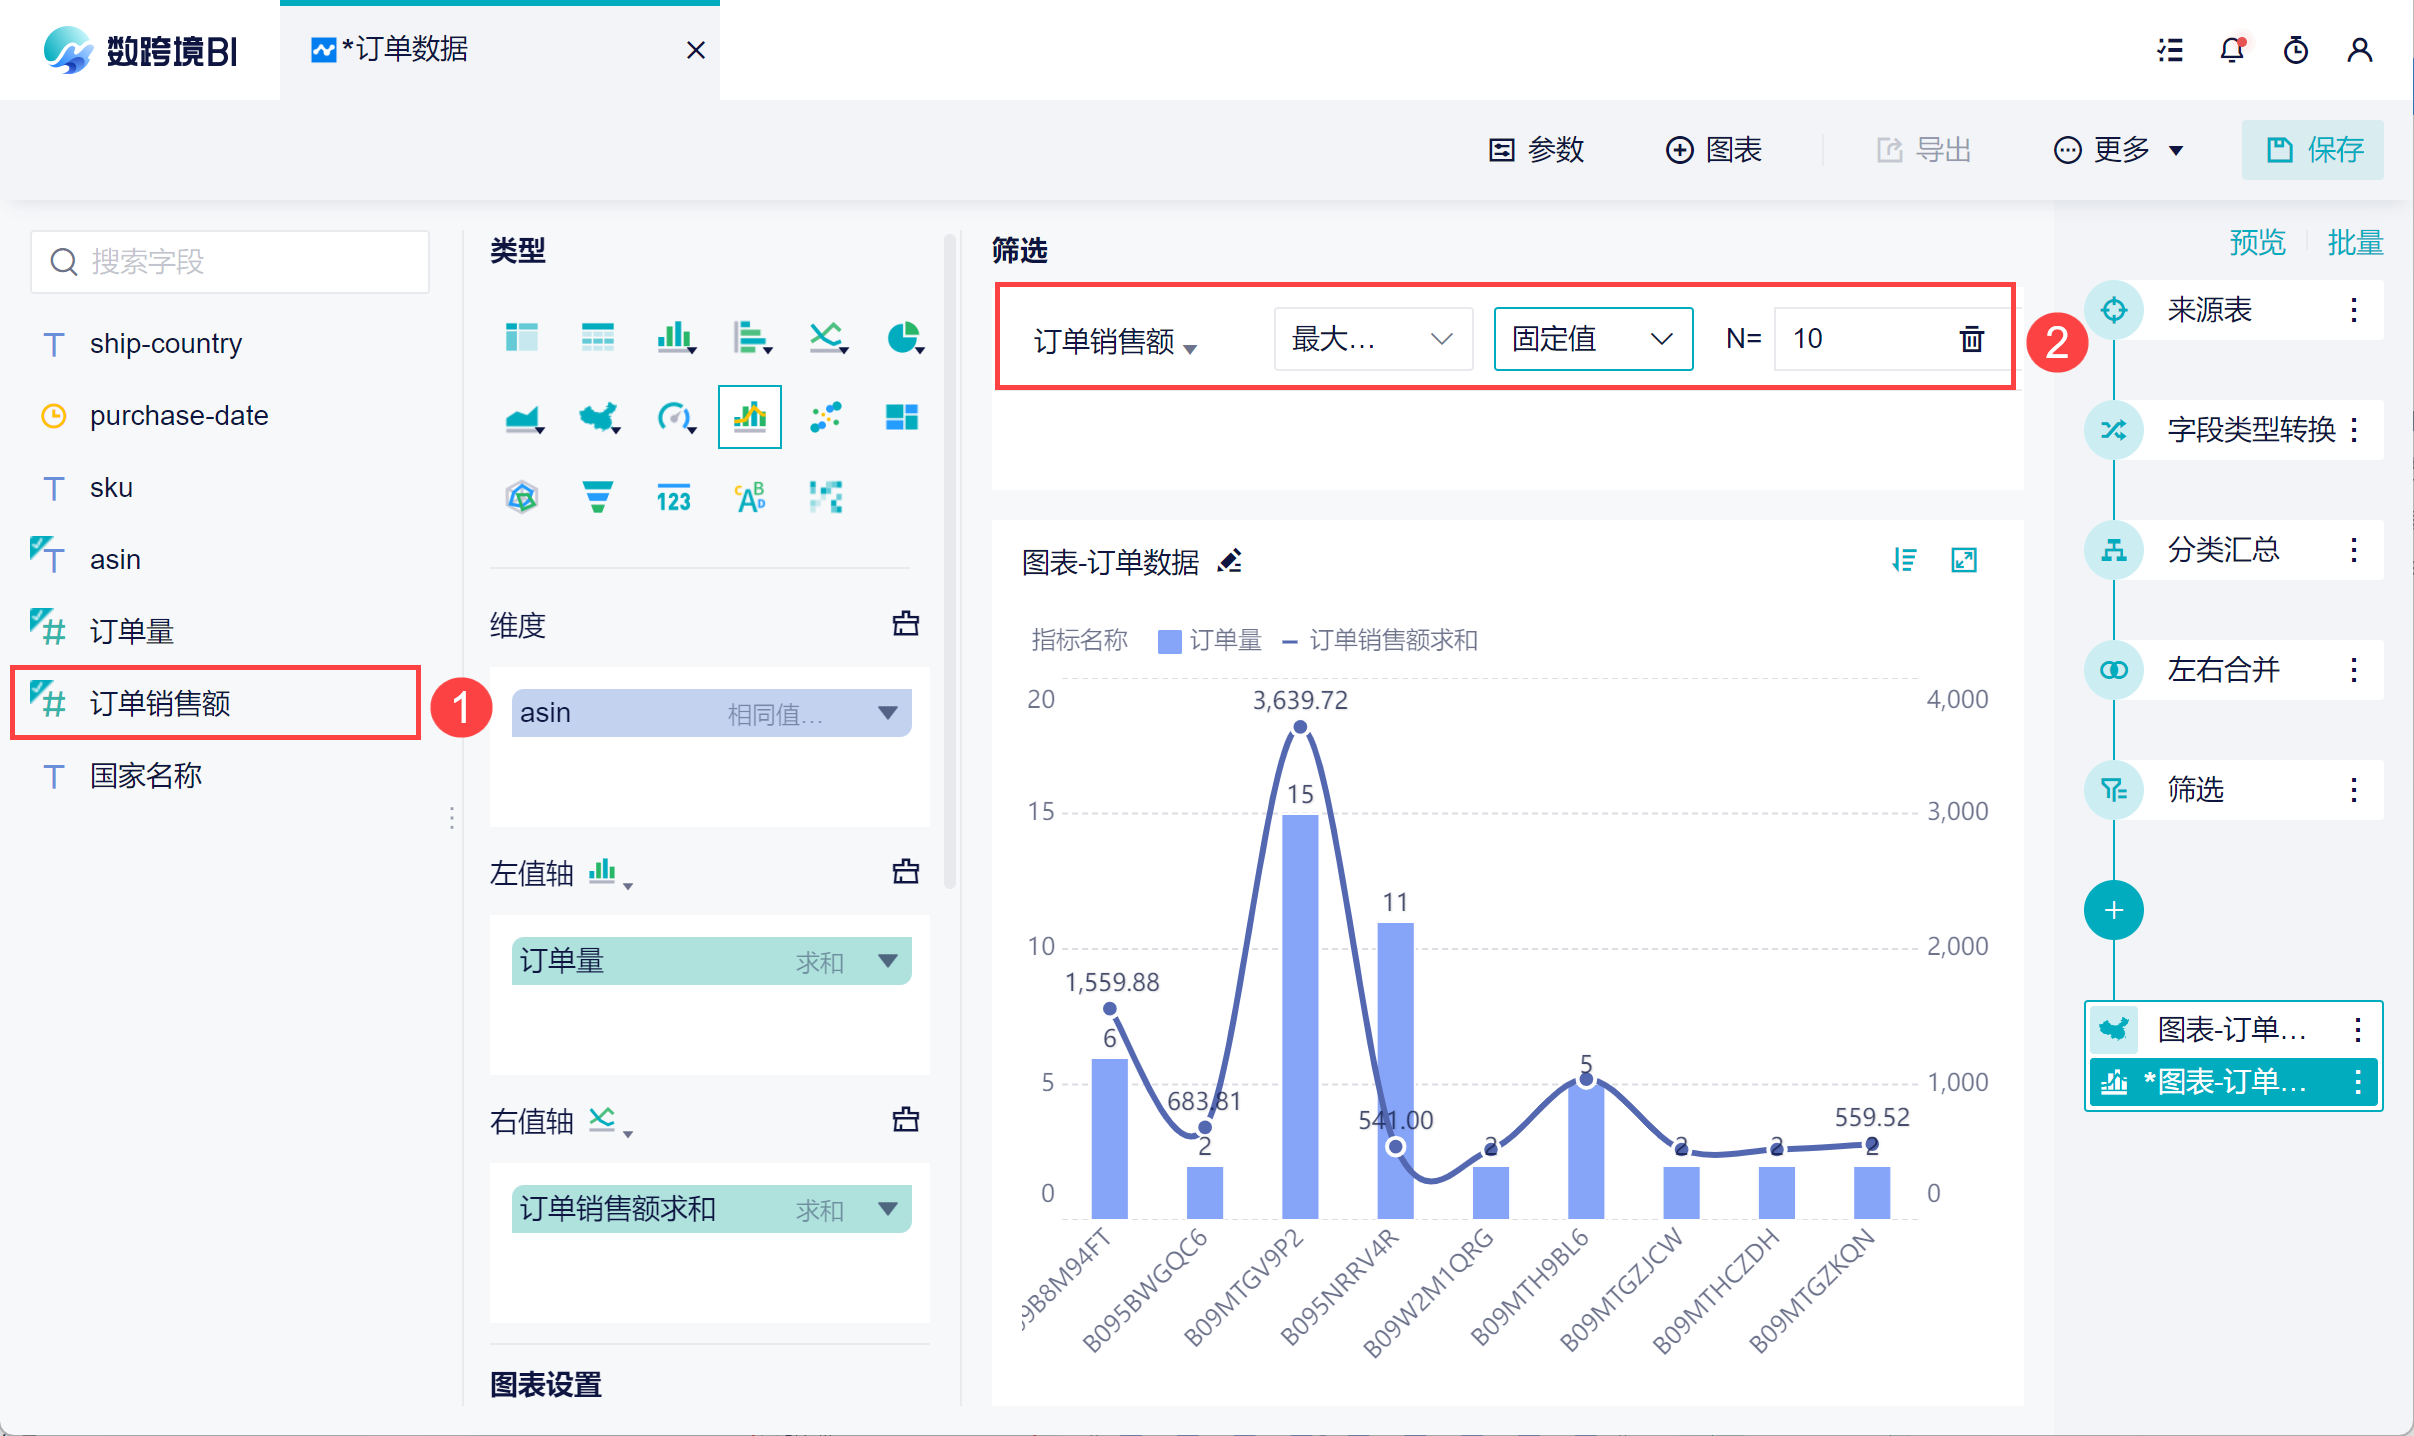Open the asin dimension dropdown arrow
This screenshot has width=2414, height=1436.
click(x=887, y=713)
